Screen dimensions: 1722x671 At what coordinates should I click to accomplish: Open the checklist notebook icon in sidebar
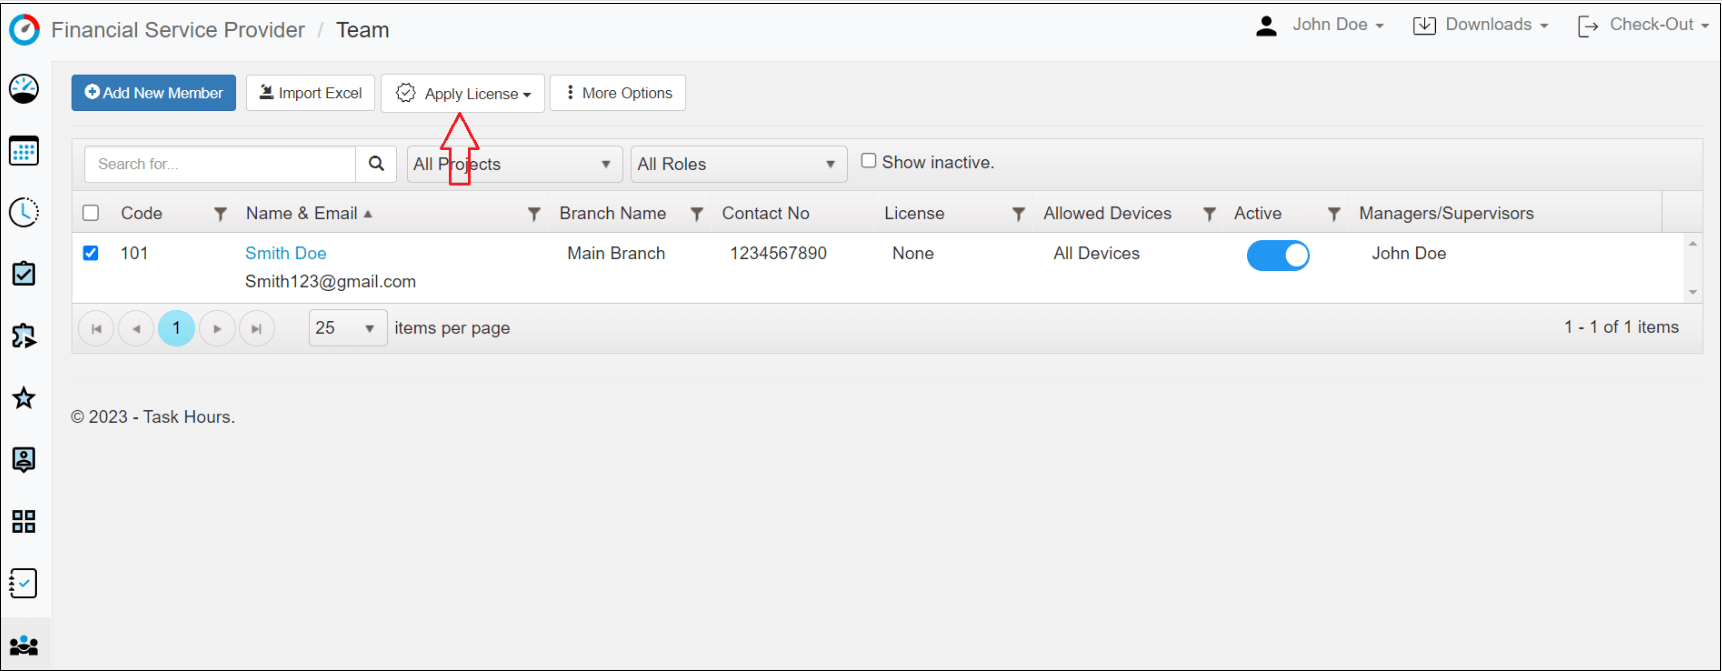(24, 583)
